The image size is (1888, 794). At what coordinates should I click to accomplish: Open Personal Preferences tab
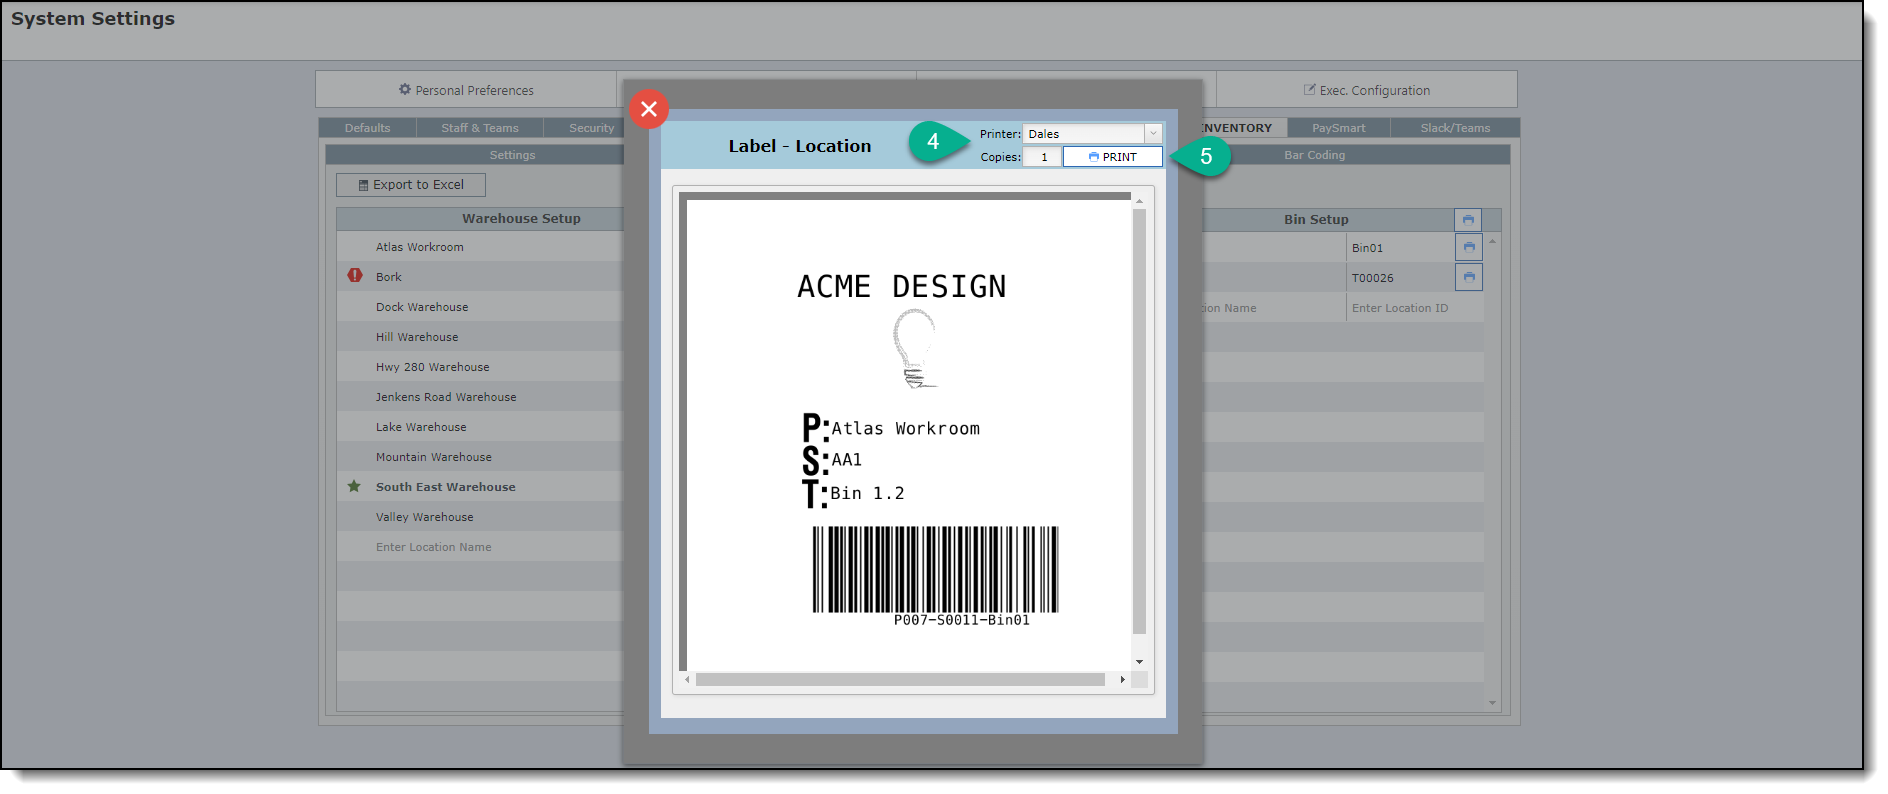(466, 90)
